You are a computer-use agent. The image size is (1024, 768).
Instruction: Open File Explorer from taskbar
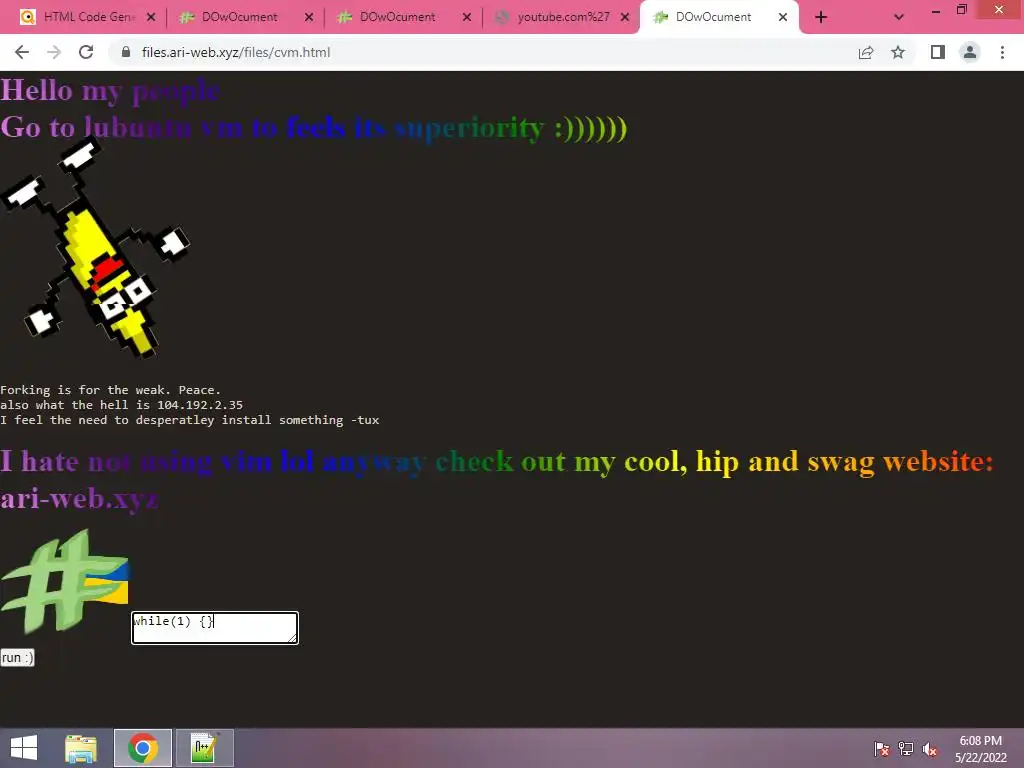coord(81,748)
